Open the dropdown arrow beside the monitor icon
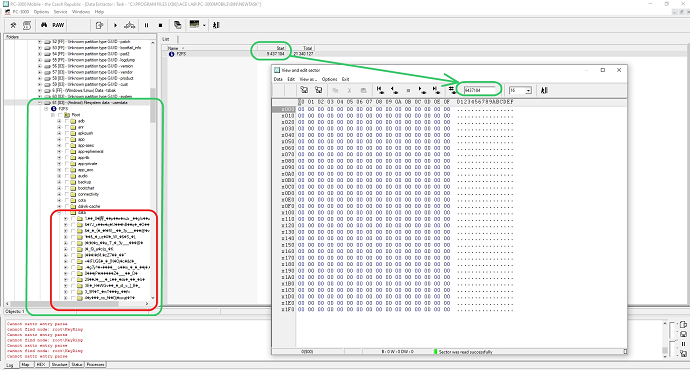Image resolution: width=690 pixels, height=370 pixels. (204, 25)
